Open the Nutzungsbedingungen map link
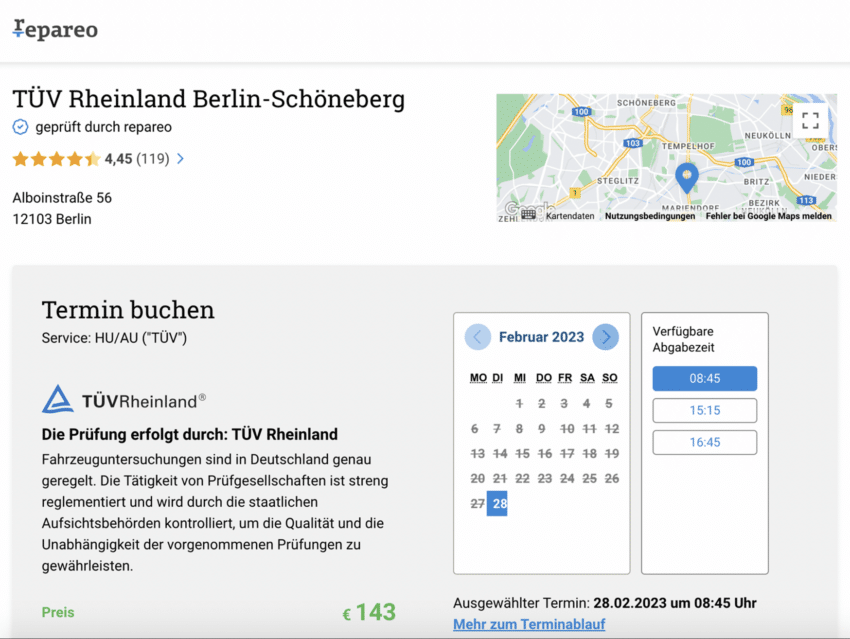The height and width of the screenshot is (639, 850). pos(650,216)
